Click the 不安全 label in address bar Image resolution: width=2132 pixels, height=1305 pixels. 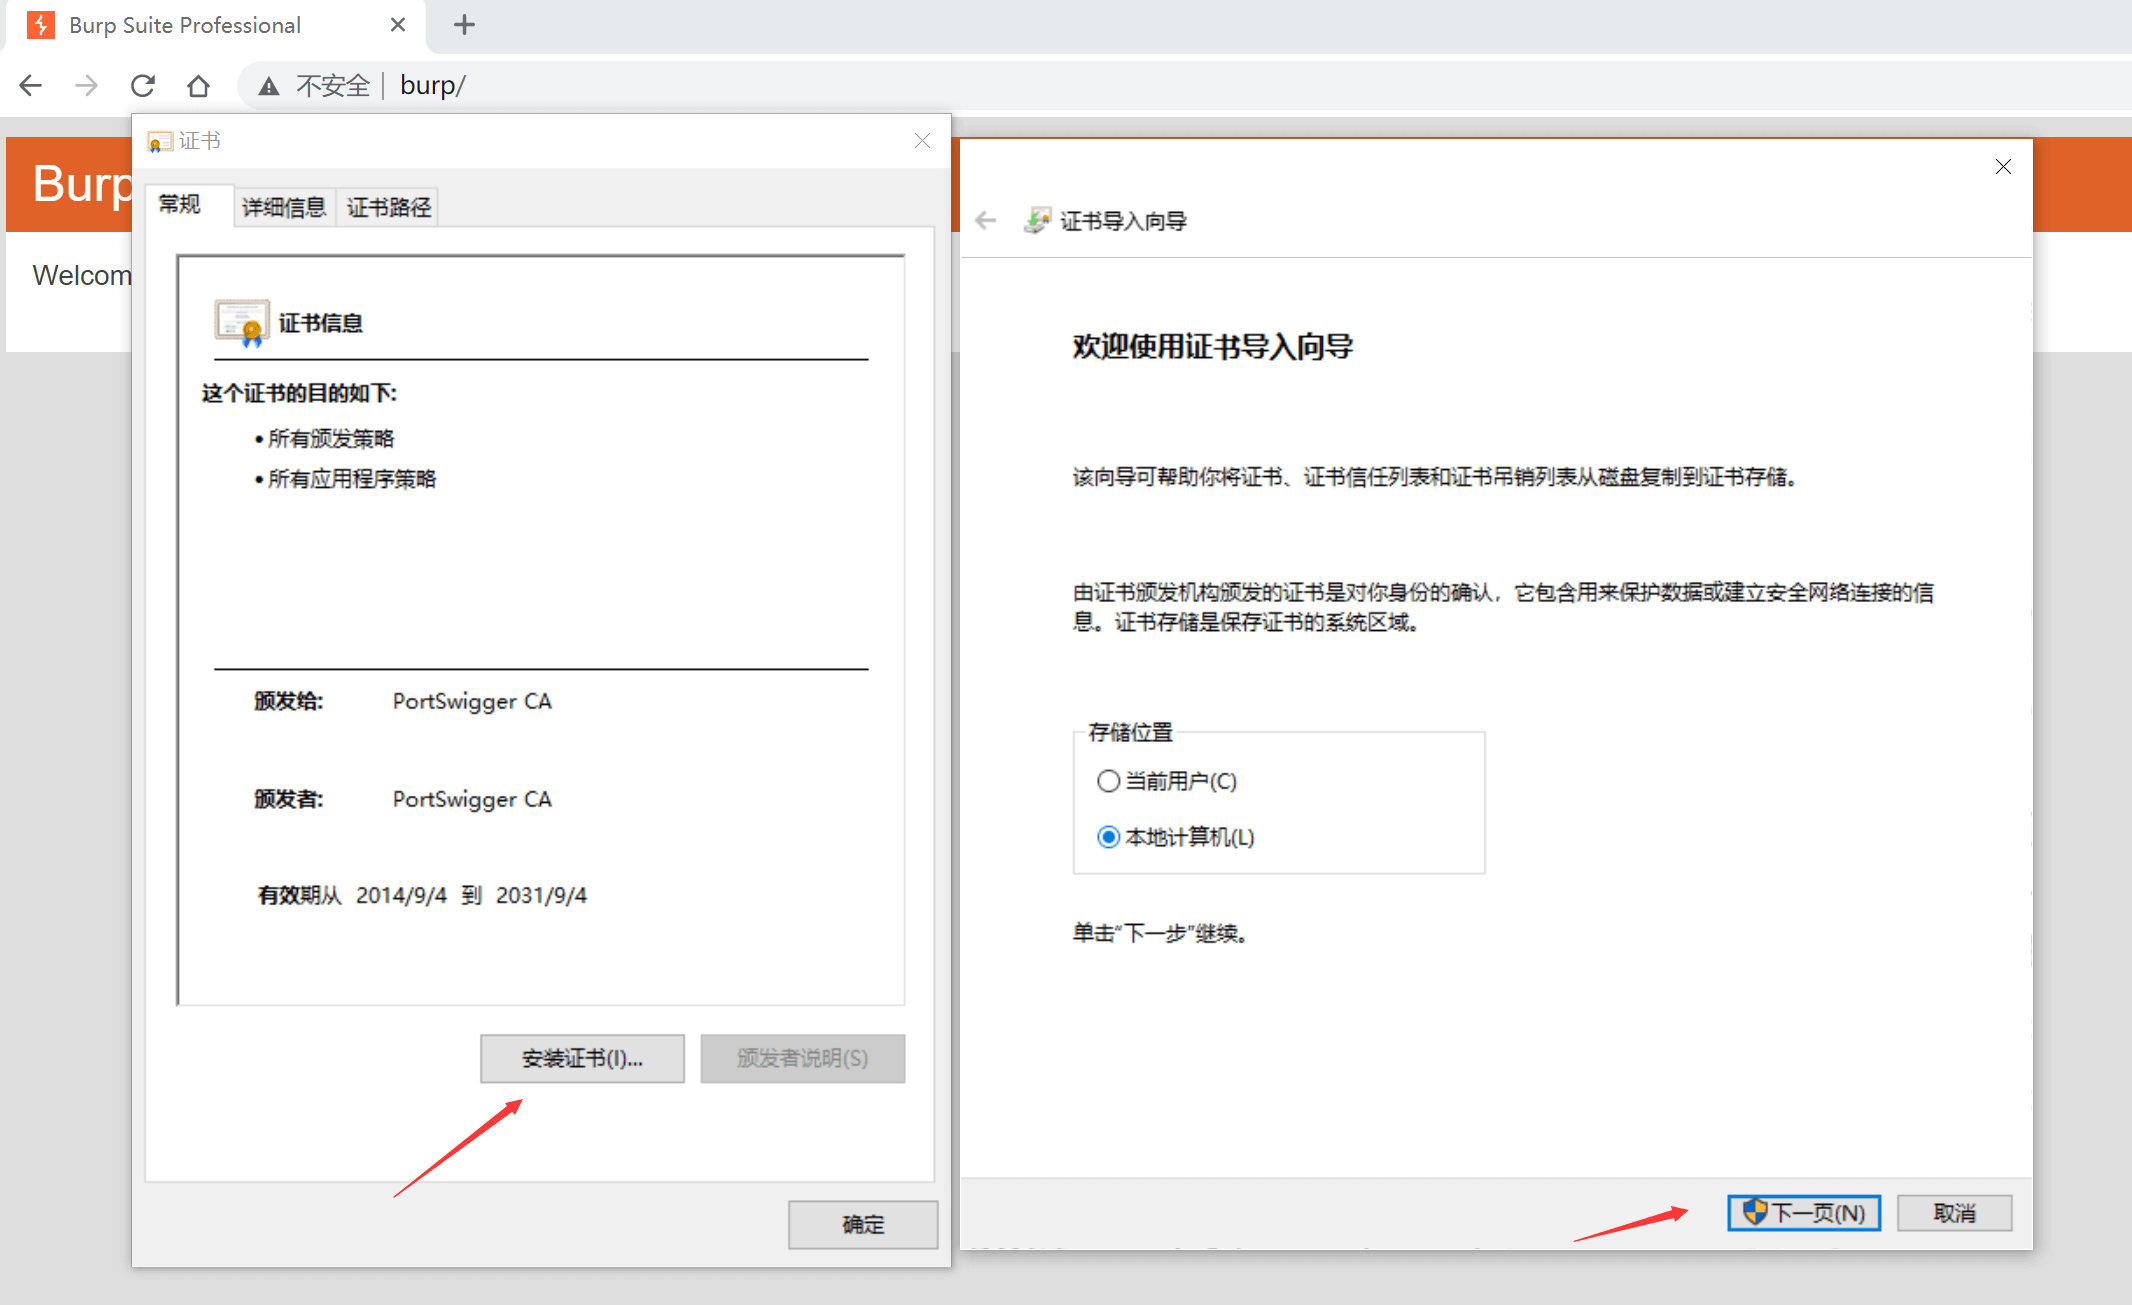point(333,86)
